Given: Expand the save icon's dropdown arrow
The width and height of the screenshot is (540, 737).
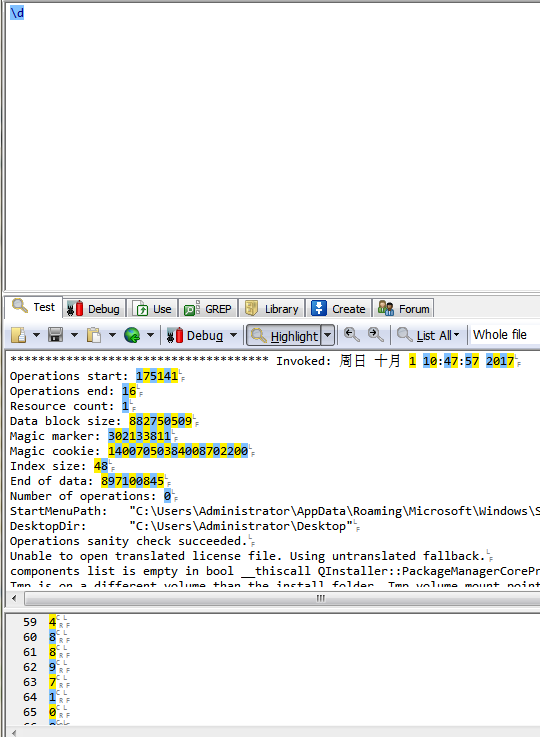Looking at the screenshot, I should coord(74,335).
